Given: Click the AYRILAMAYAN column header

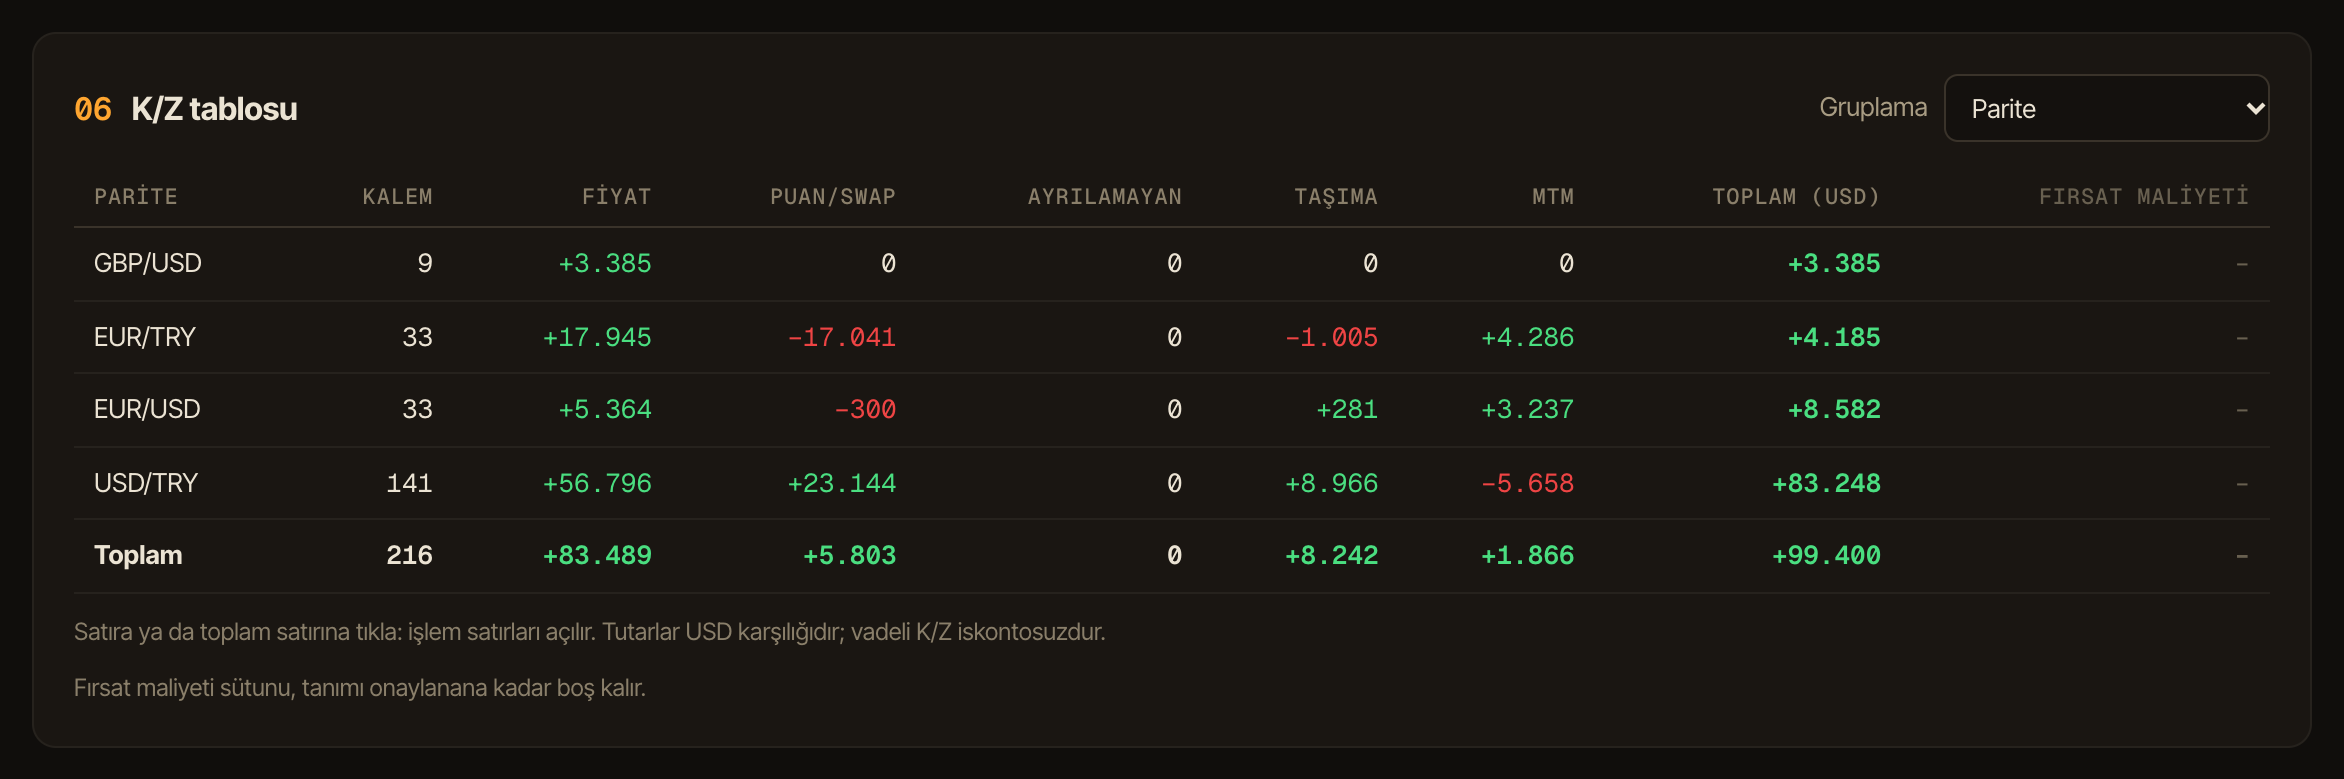Looking at the screenshot, I should click(x=1104, y=196).
